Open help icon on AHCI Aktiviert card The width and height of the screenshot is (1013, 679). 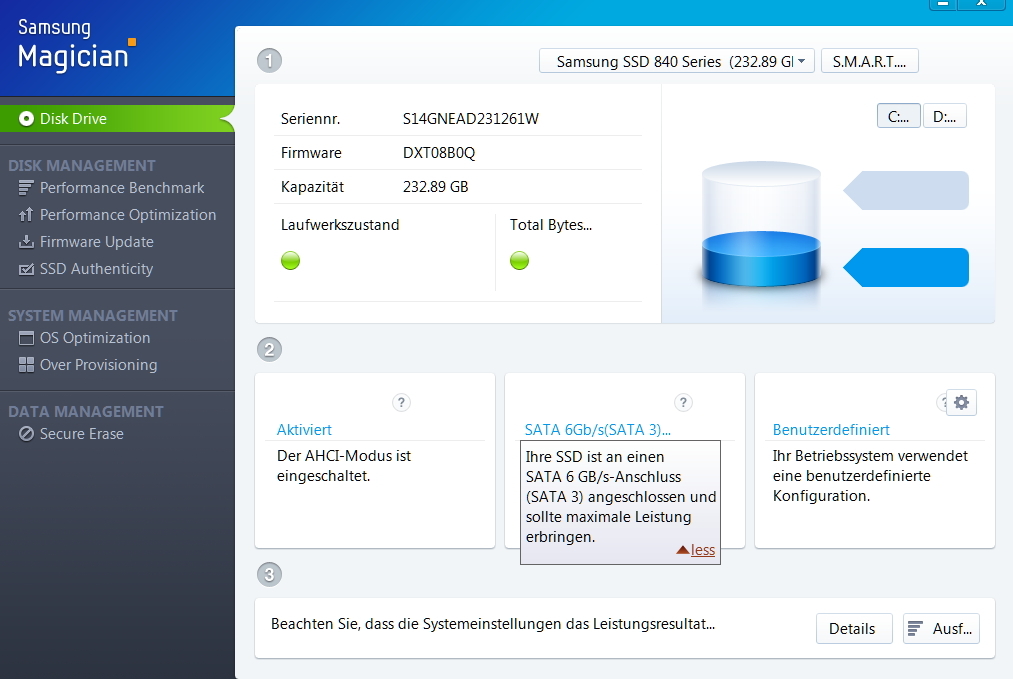pos(401,402)
